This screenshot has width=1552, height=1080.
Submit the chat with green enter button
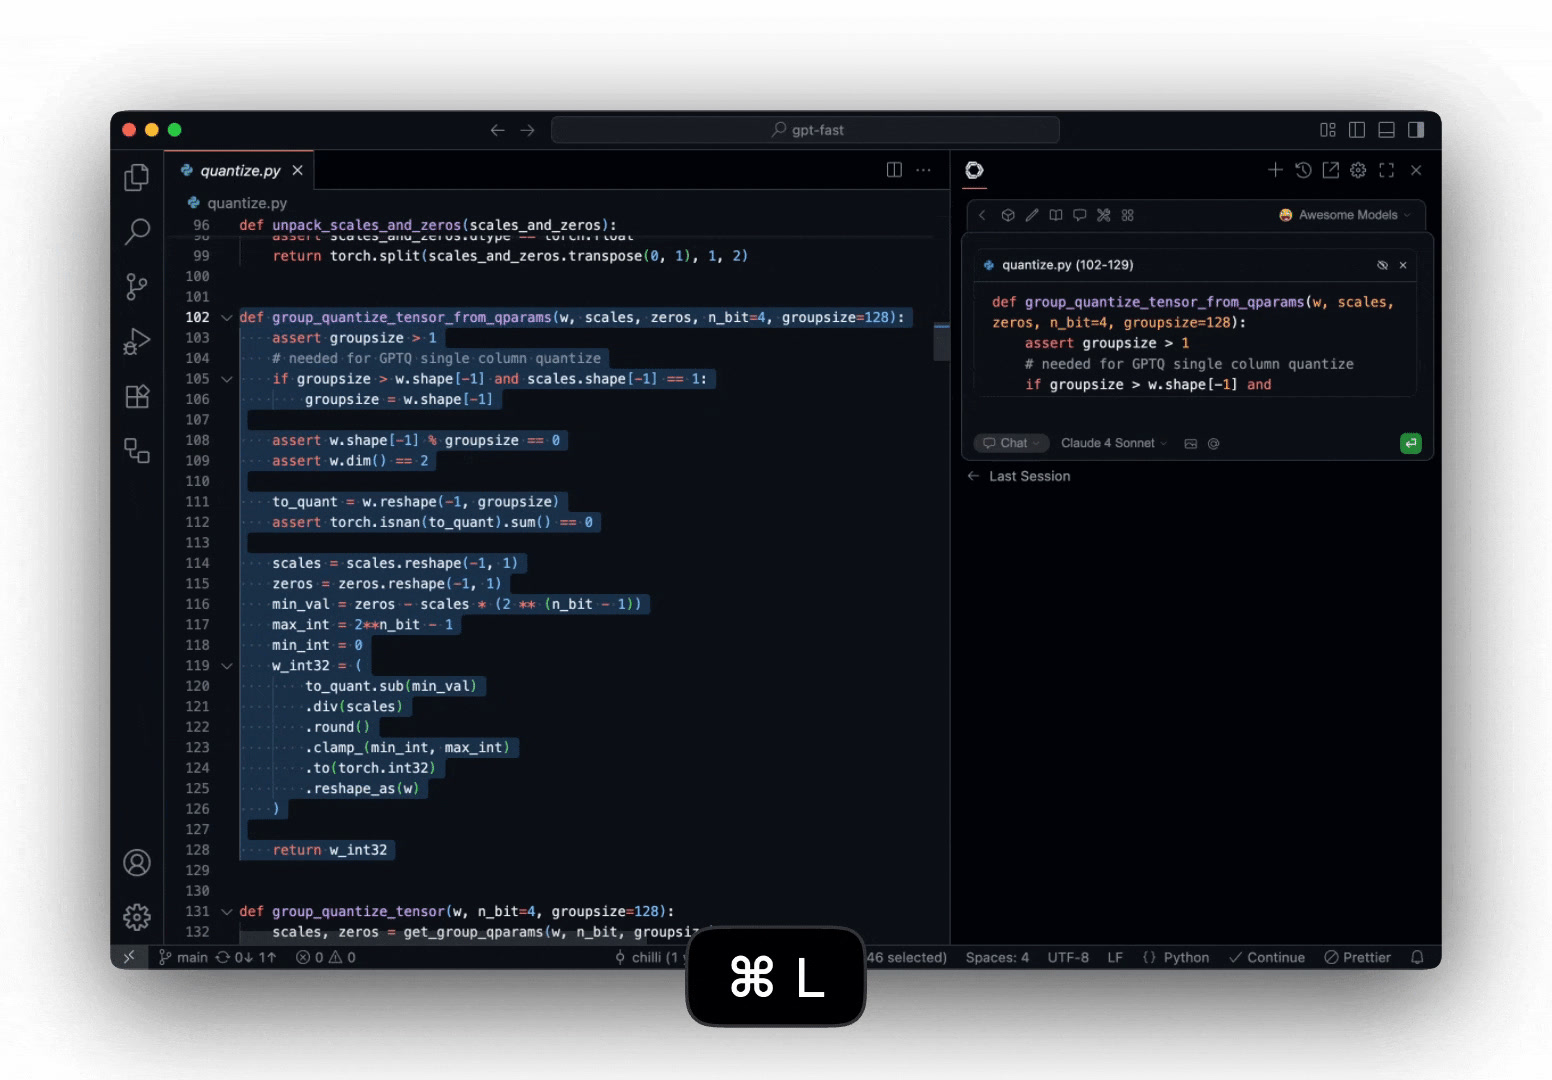(x=1411, y=443)
